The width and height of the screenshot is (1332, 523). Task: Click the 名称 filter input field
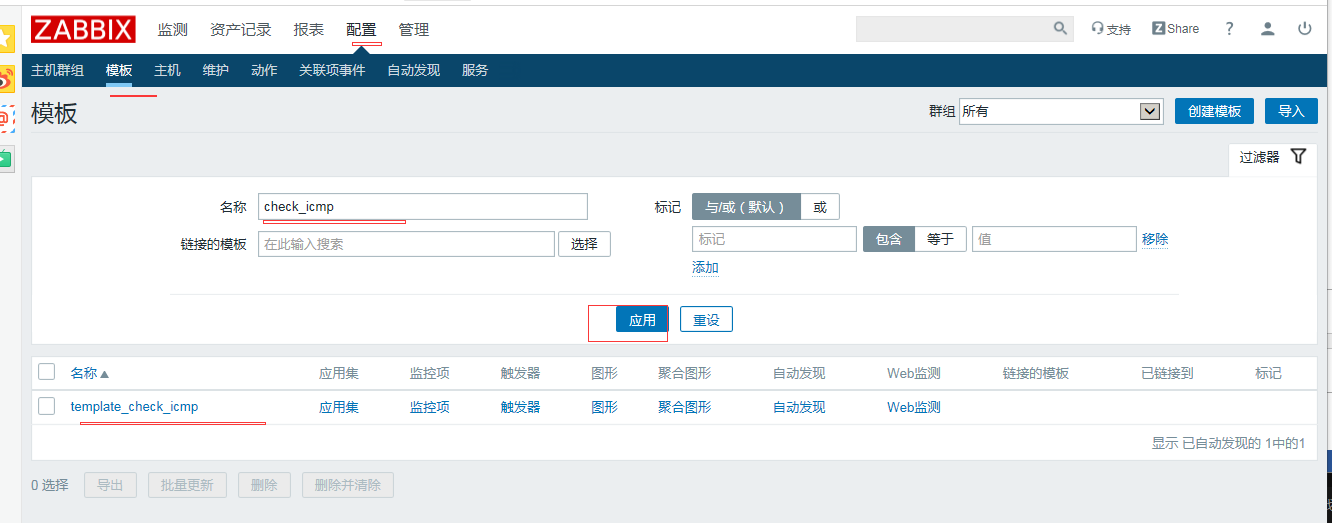point(422,207)
